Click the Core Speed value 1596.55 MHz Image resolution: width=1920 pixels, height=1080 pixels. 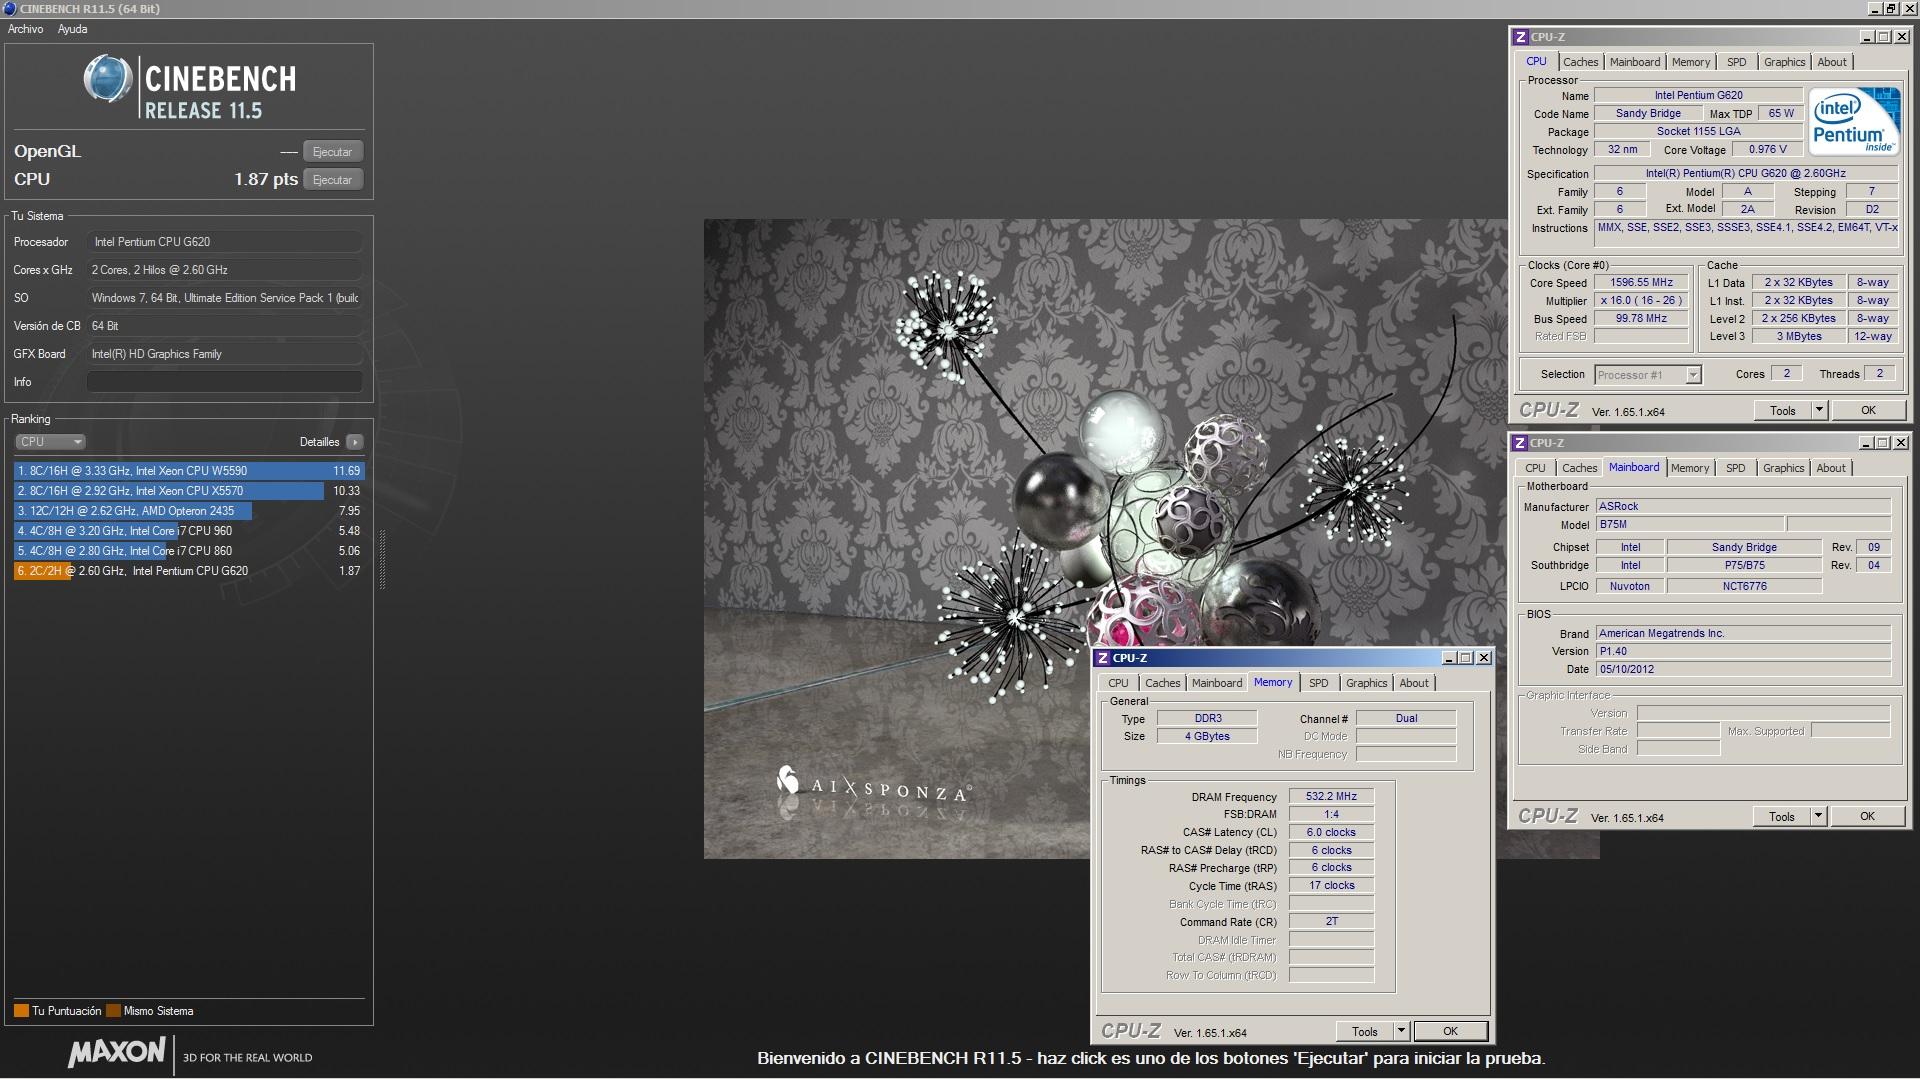(x=1641, y=283)
